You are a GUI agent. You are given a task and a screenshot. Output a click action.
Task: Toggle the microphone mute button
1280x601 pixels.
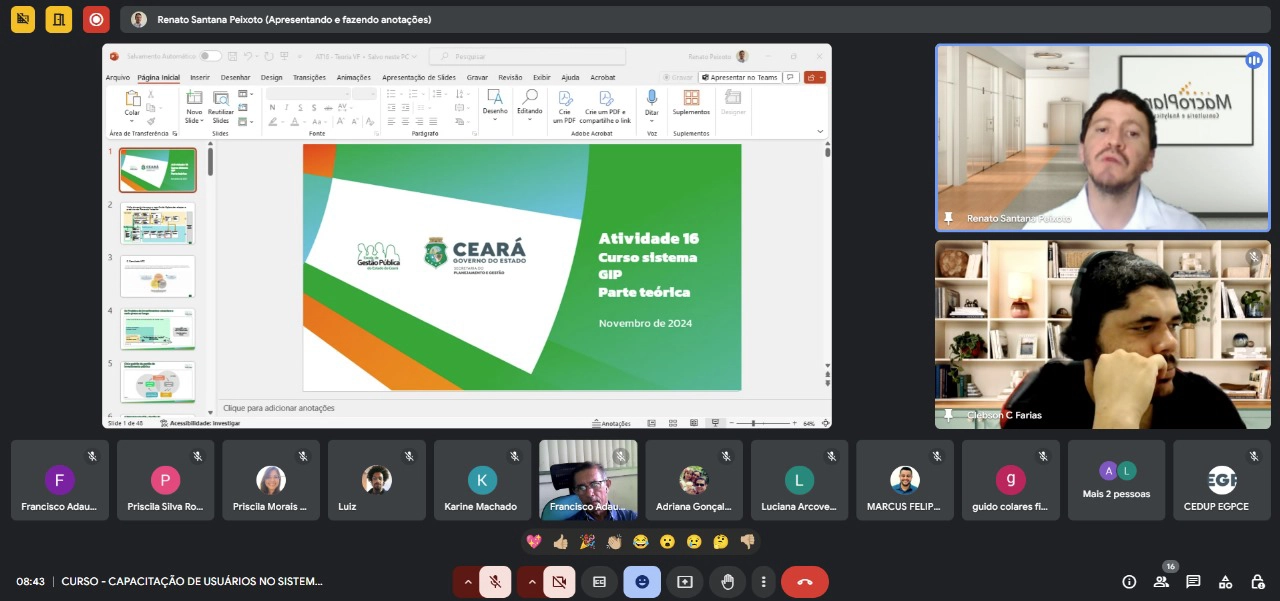click(x=495, y=581)
